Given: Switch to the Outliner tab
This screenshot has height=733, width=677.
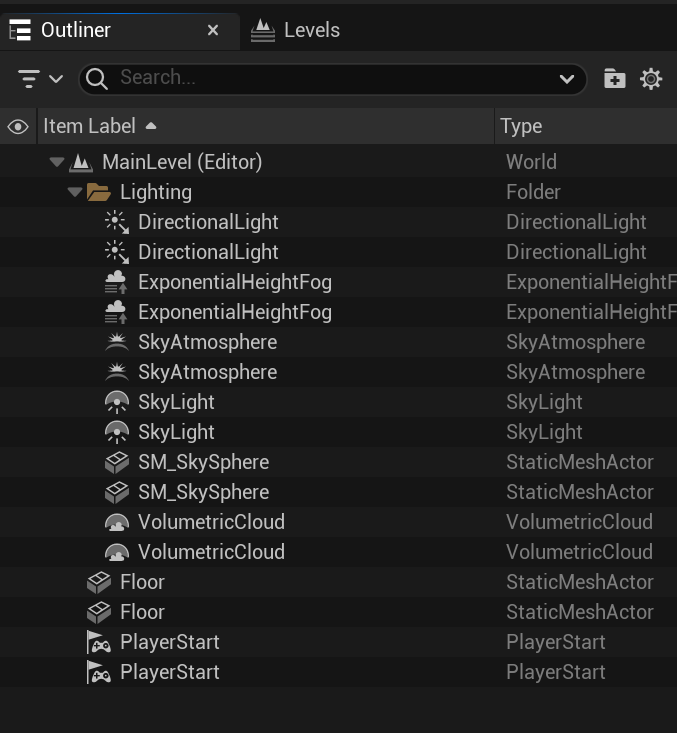Looking at the screenshot, I should coord(120,31).
